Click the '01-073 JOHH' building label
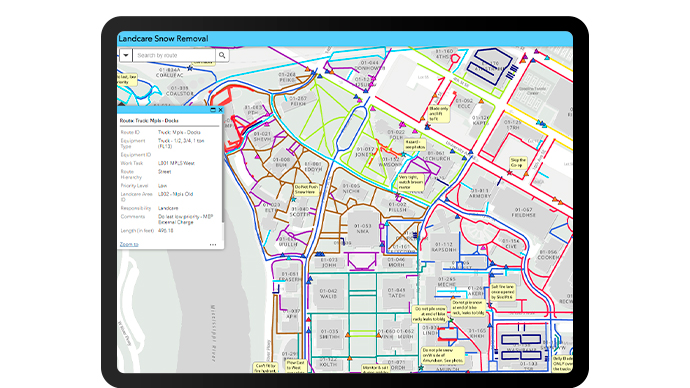The image size is (690, 388). [329, 263]
